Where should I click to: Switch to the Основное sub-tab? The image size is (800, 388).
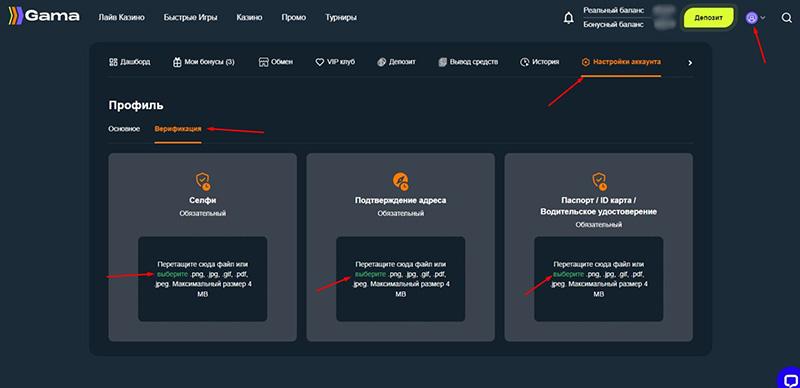[124, 129]
